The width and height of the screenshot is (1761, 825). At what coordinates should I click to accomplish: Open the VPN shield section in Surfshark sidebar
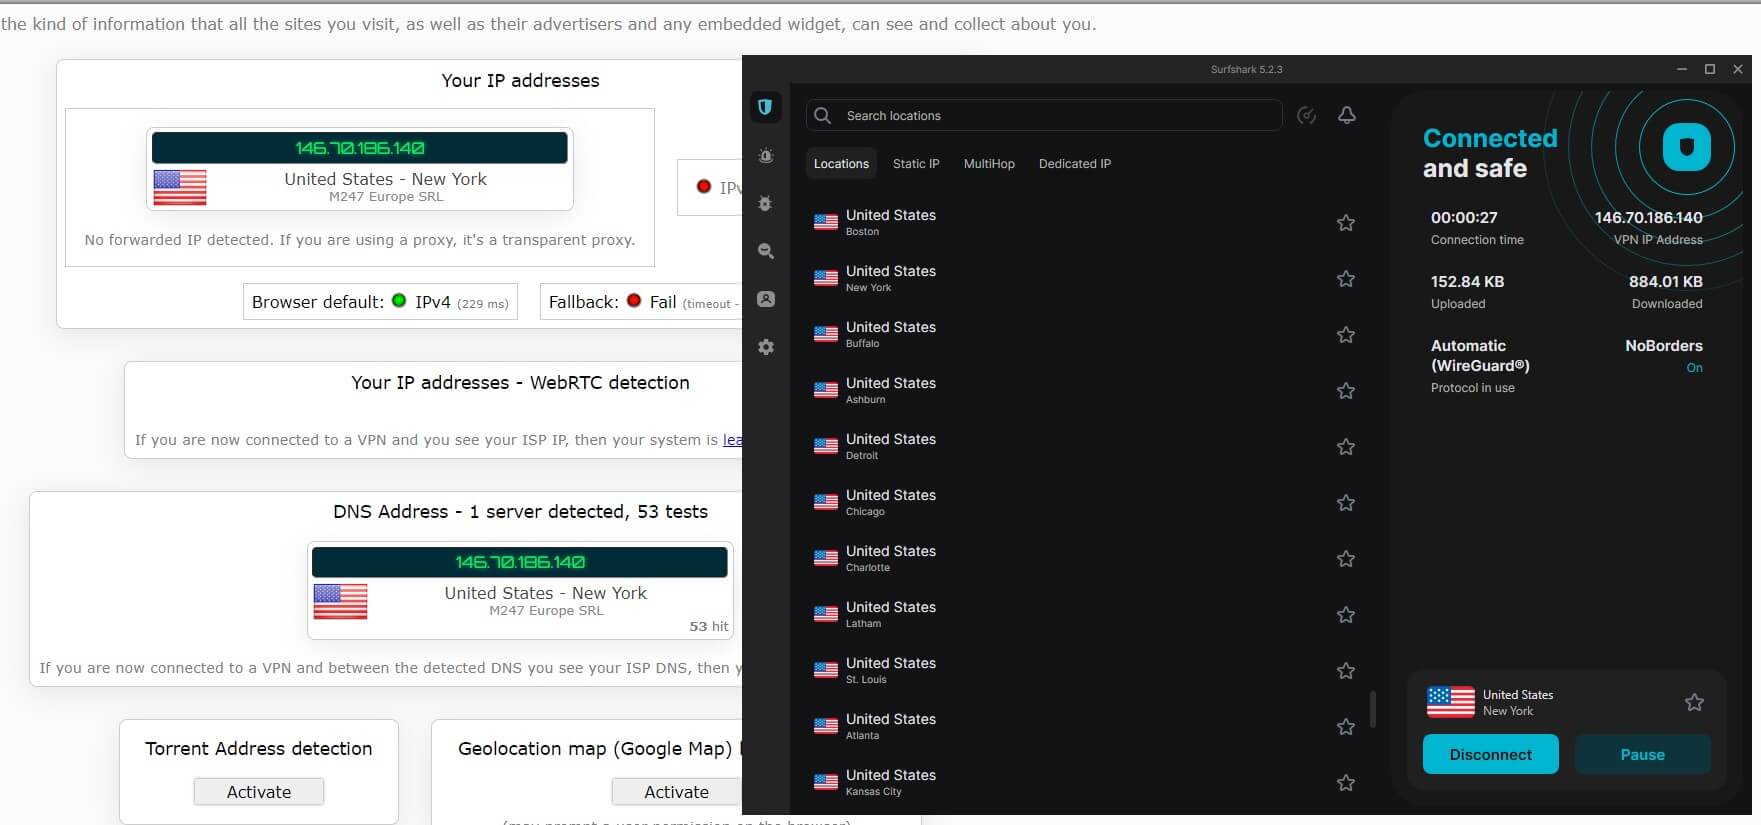coord(765,107)
